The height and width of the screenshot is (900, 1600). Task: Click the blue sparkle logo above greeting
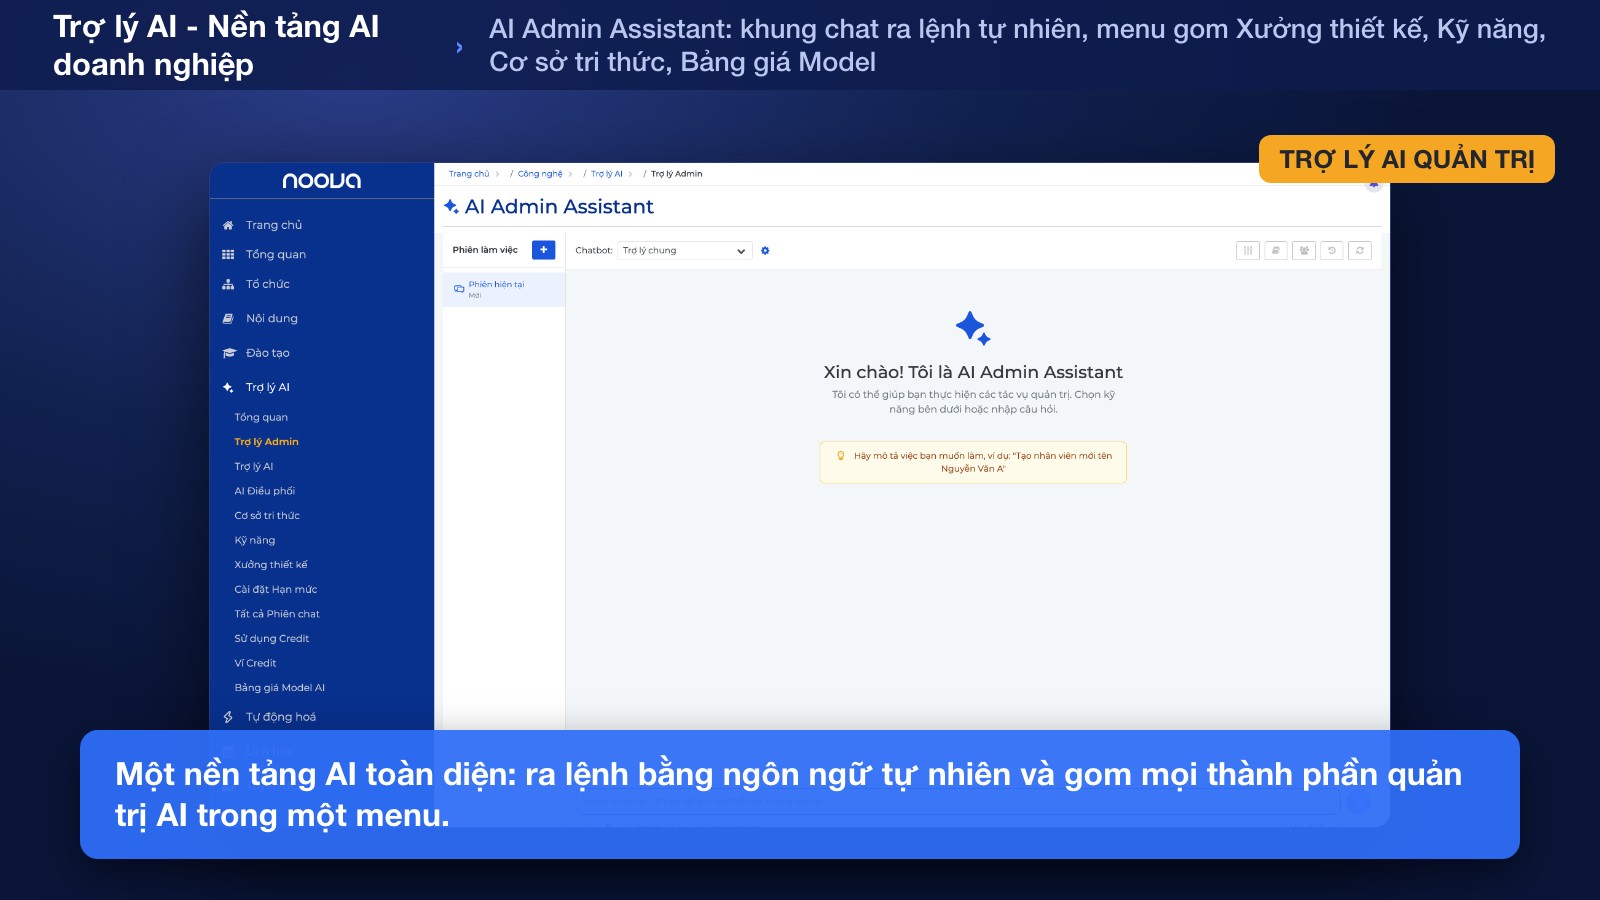(x=973, y=328)
